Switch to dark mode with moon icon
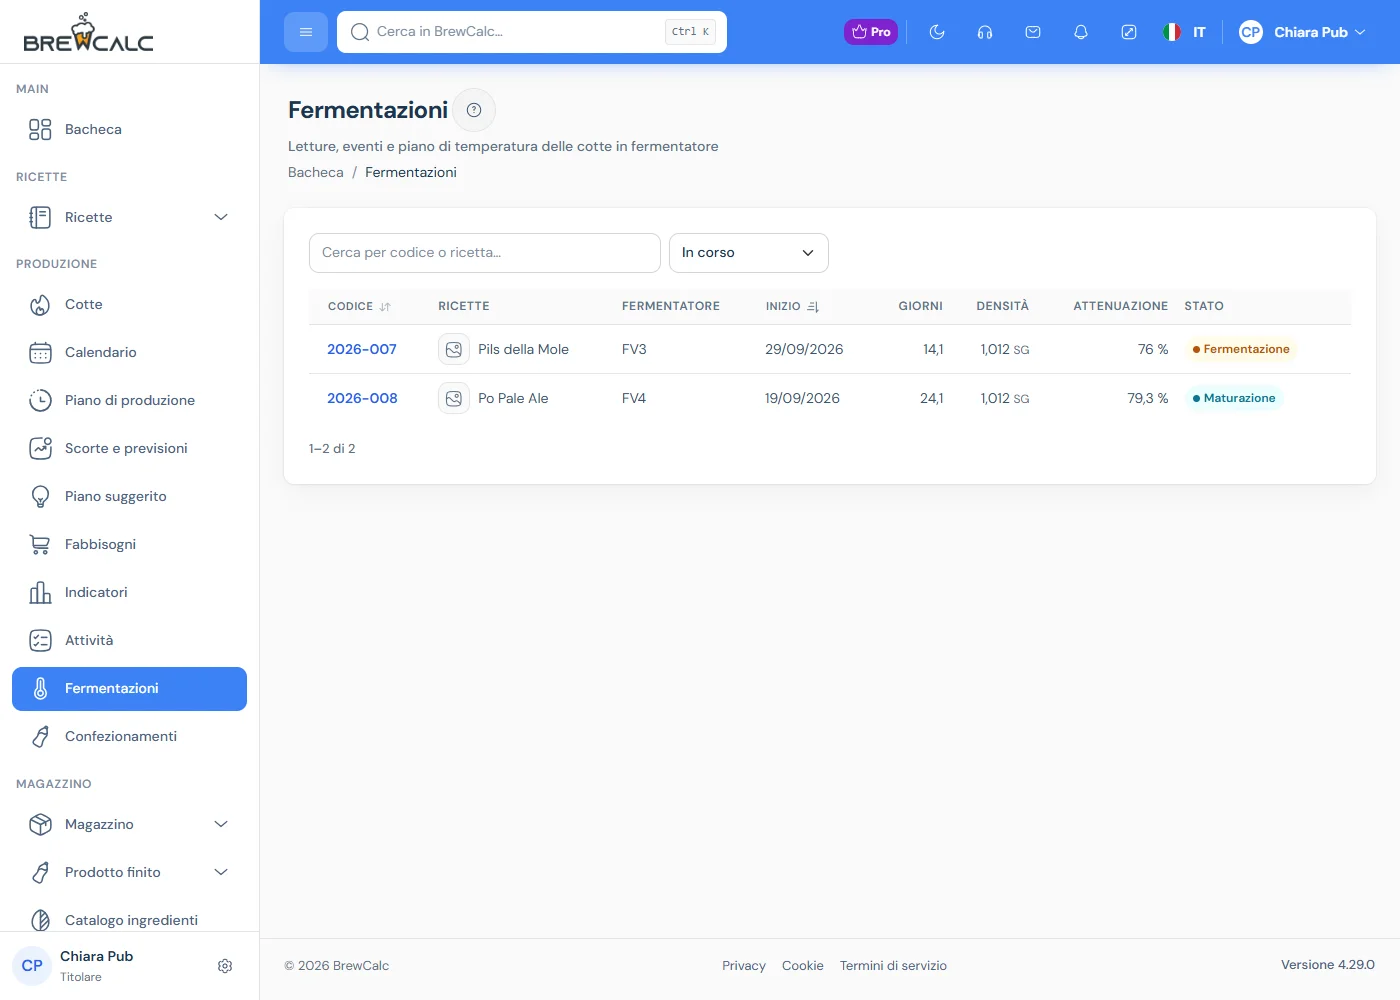The width and height of the screenshot is (1400, 1000). point(937,32)
